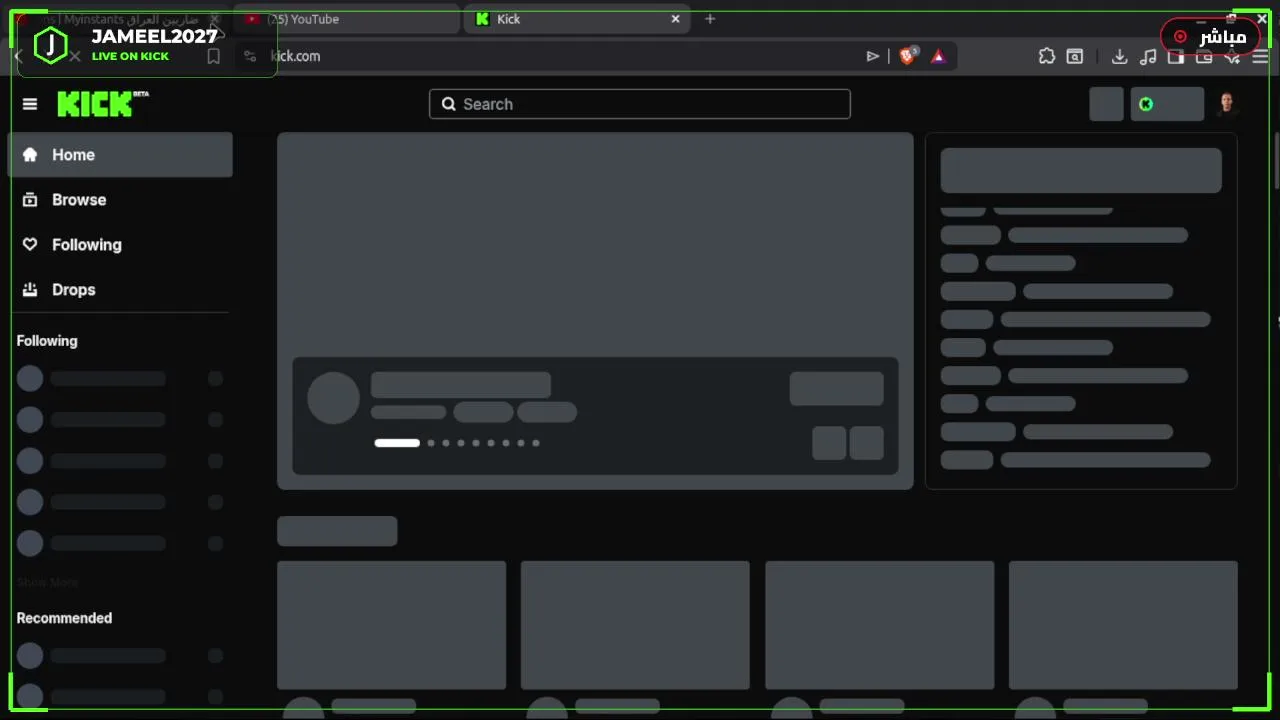Select the Kick browser tab

578,19
